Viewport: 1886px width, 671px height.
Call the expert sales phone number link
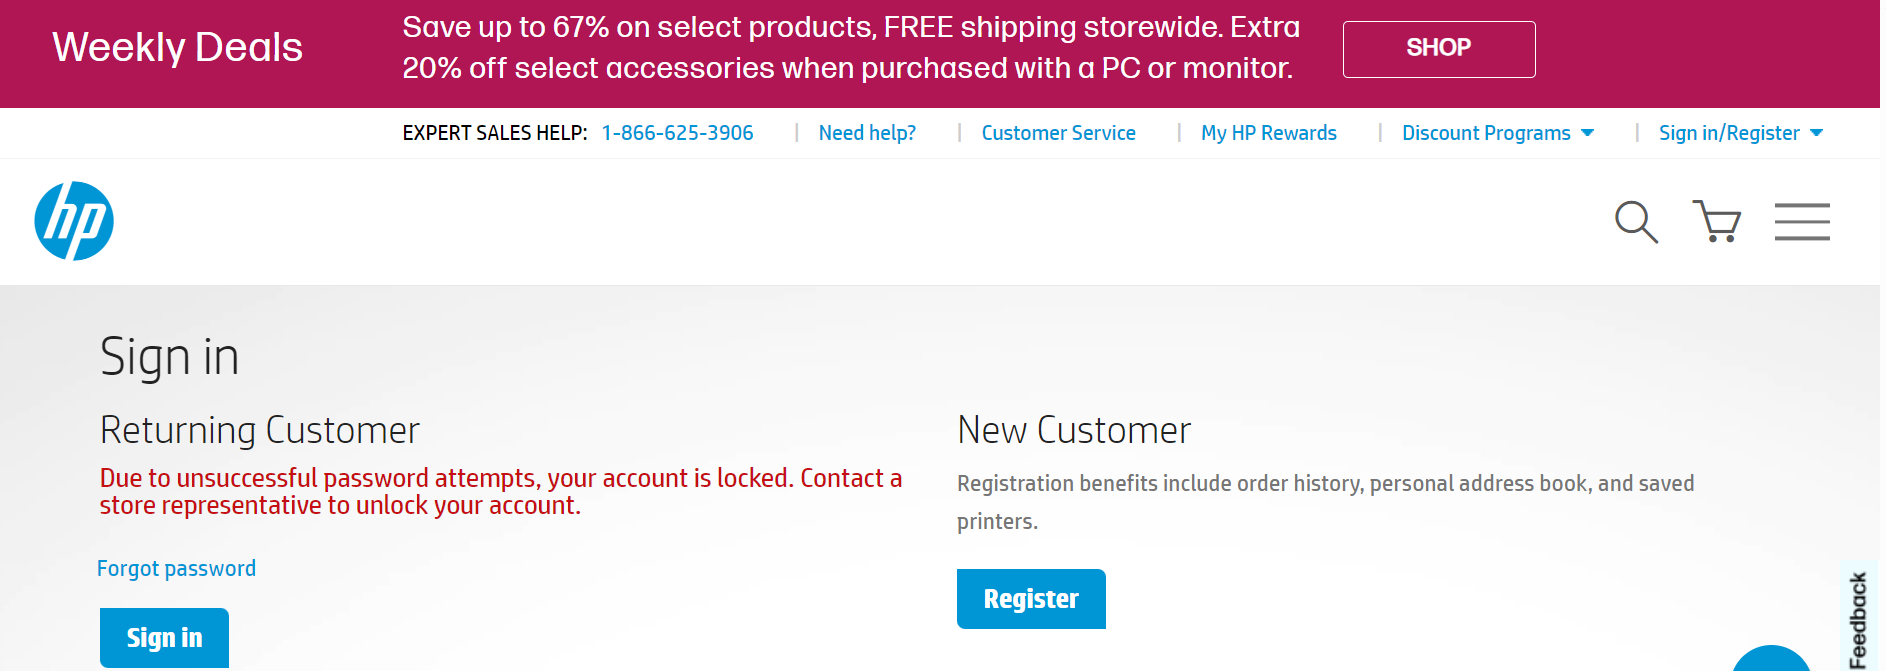click(678, 132)
